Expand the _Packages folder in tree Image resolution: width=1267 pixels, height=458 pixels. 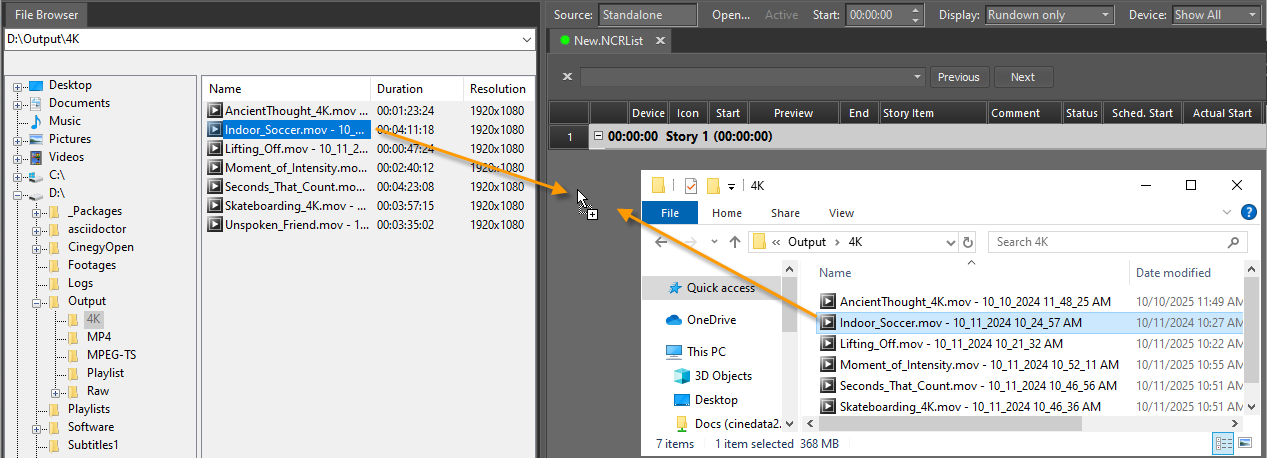point(37,211)
